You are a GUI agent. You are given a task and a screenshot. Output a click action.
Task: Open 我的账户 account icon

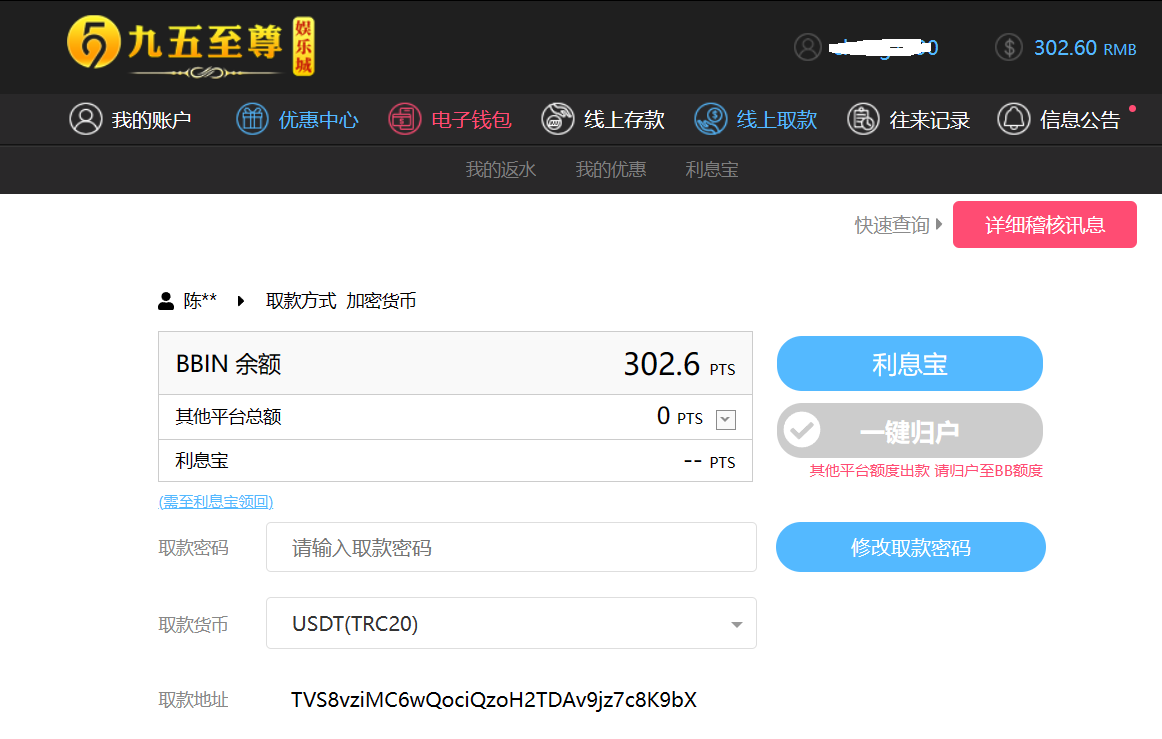click(86, 119)
